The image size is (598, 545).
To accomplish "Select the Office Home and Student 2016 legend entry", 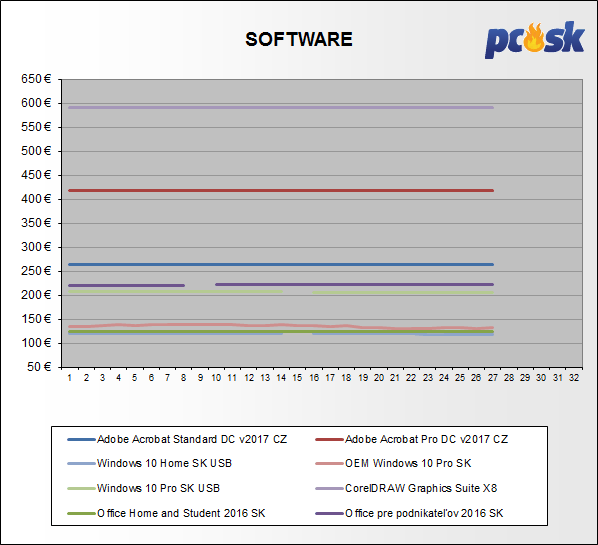I will point(166,513).
